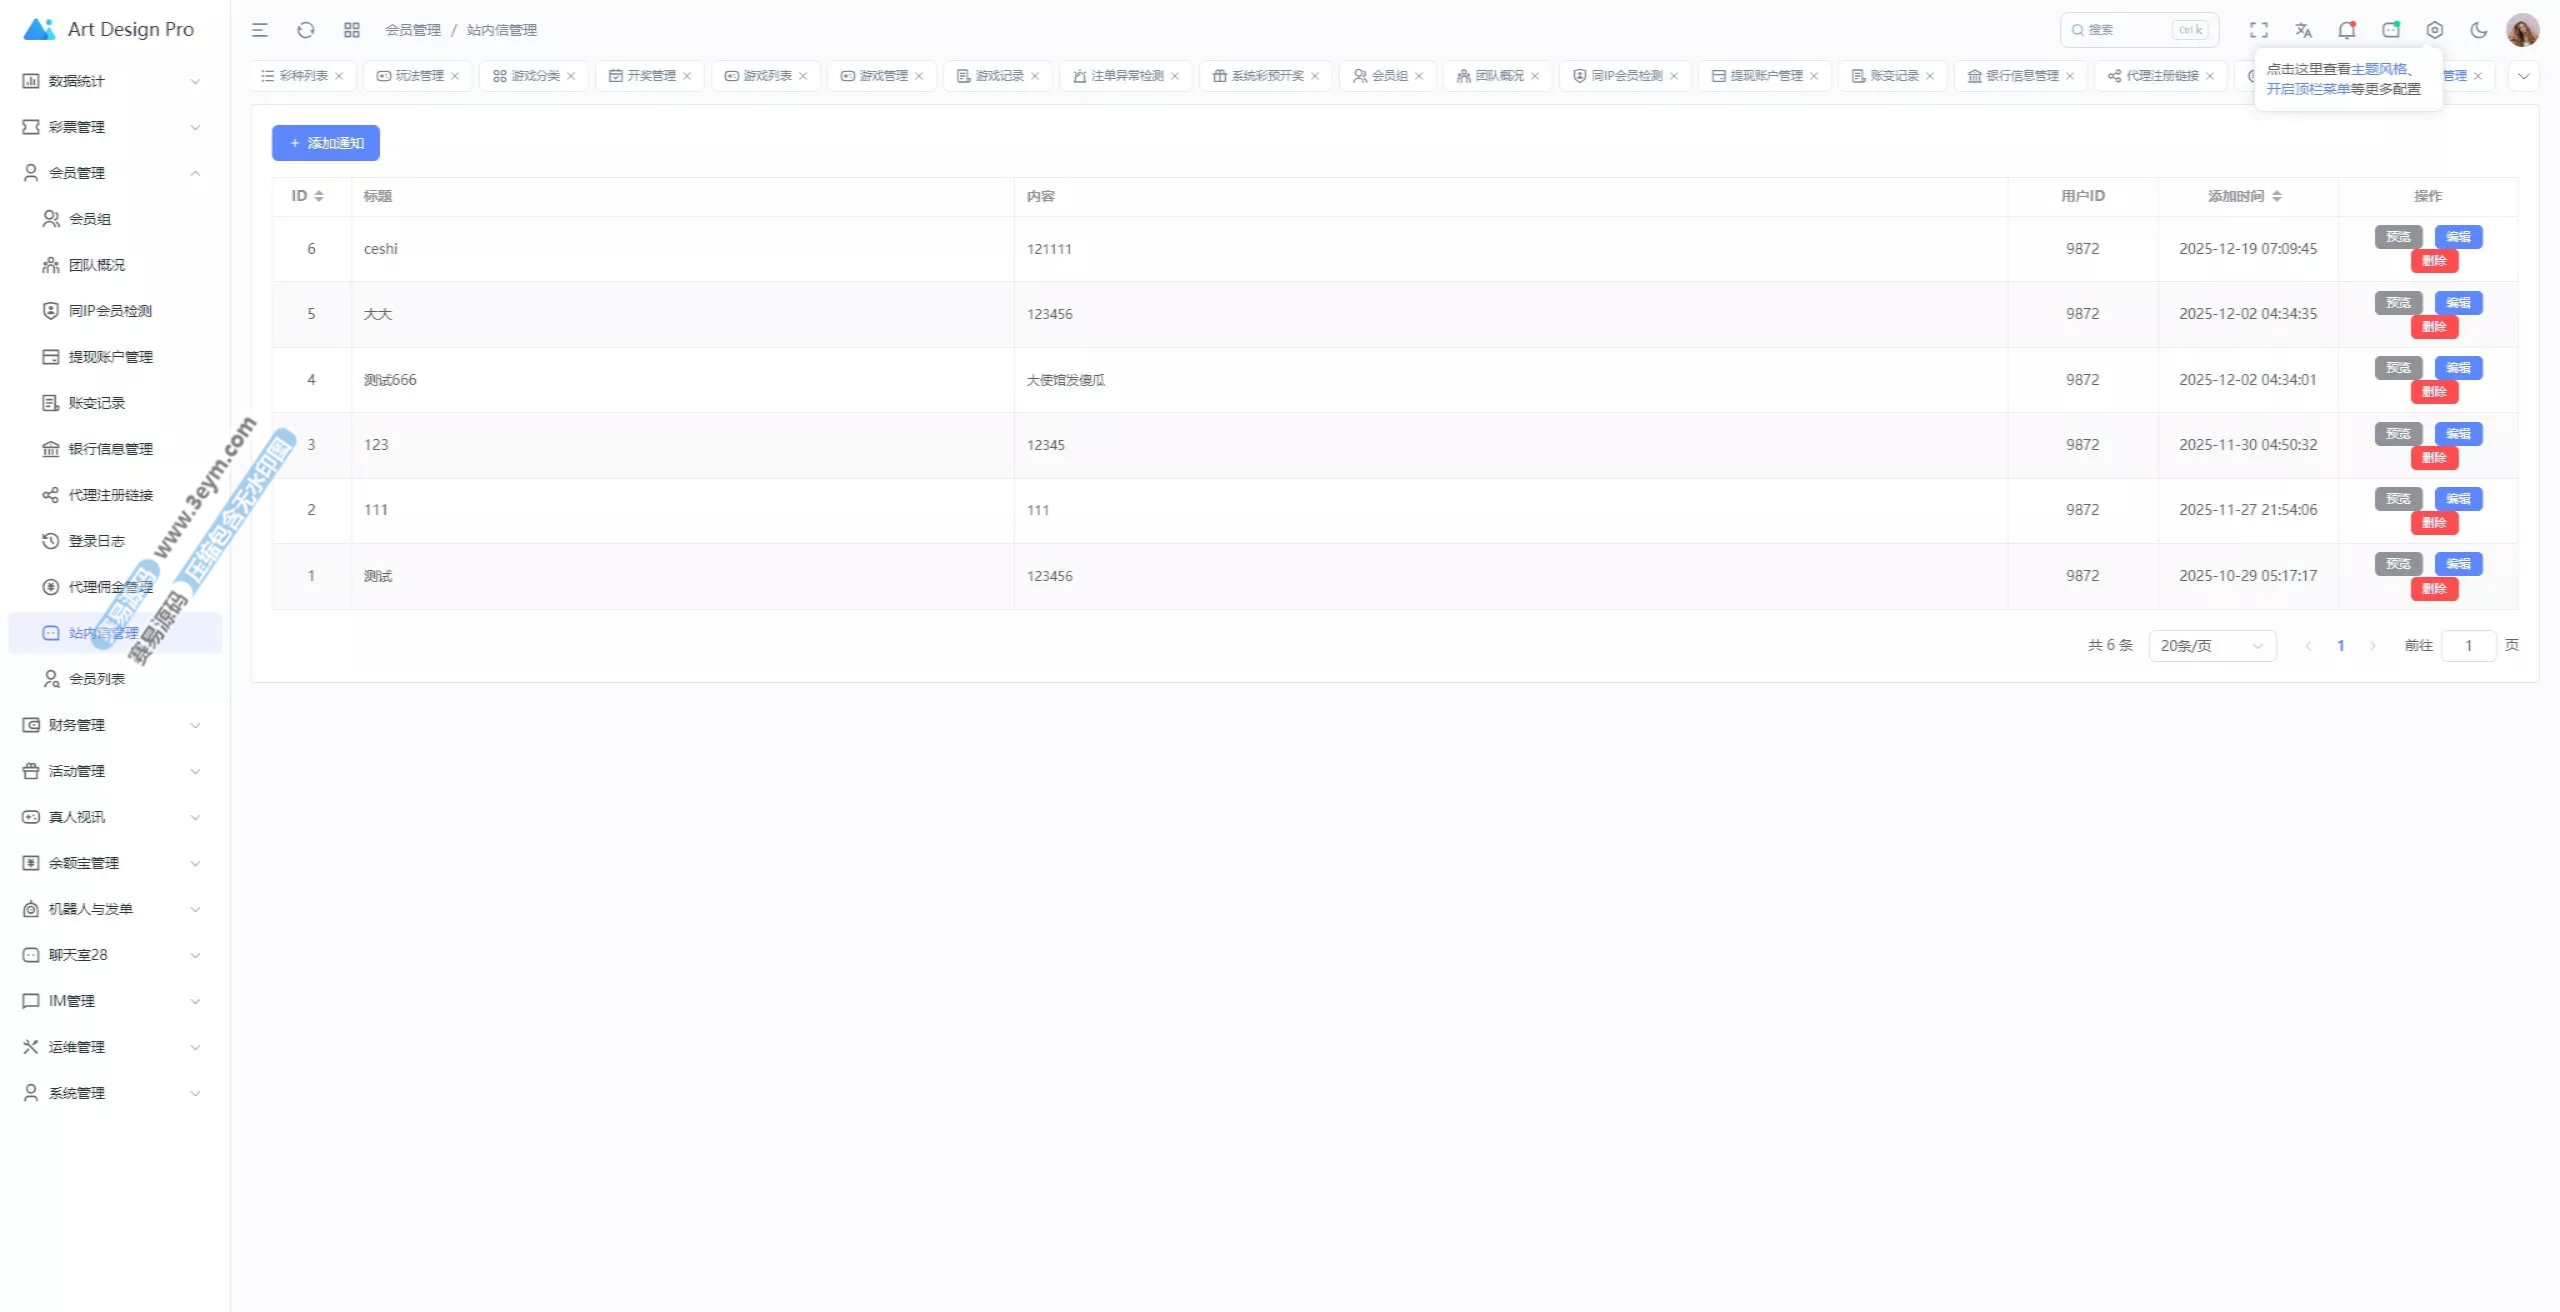The height and width of the screenshot is (1312, 2560).
Task: Open 会员列表 in the sidebar
Action: point(96,679)
